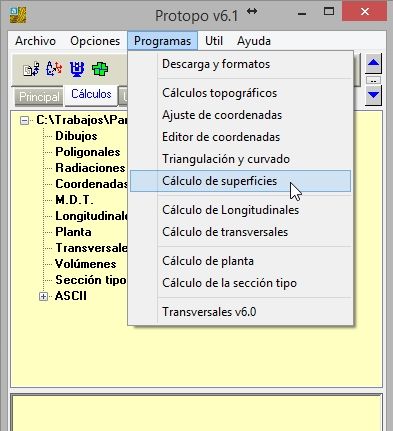
Task: Open the Opciones menu
Action: pos(95,41)
